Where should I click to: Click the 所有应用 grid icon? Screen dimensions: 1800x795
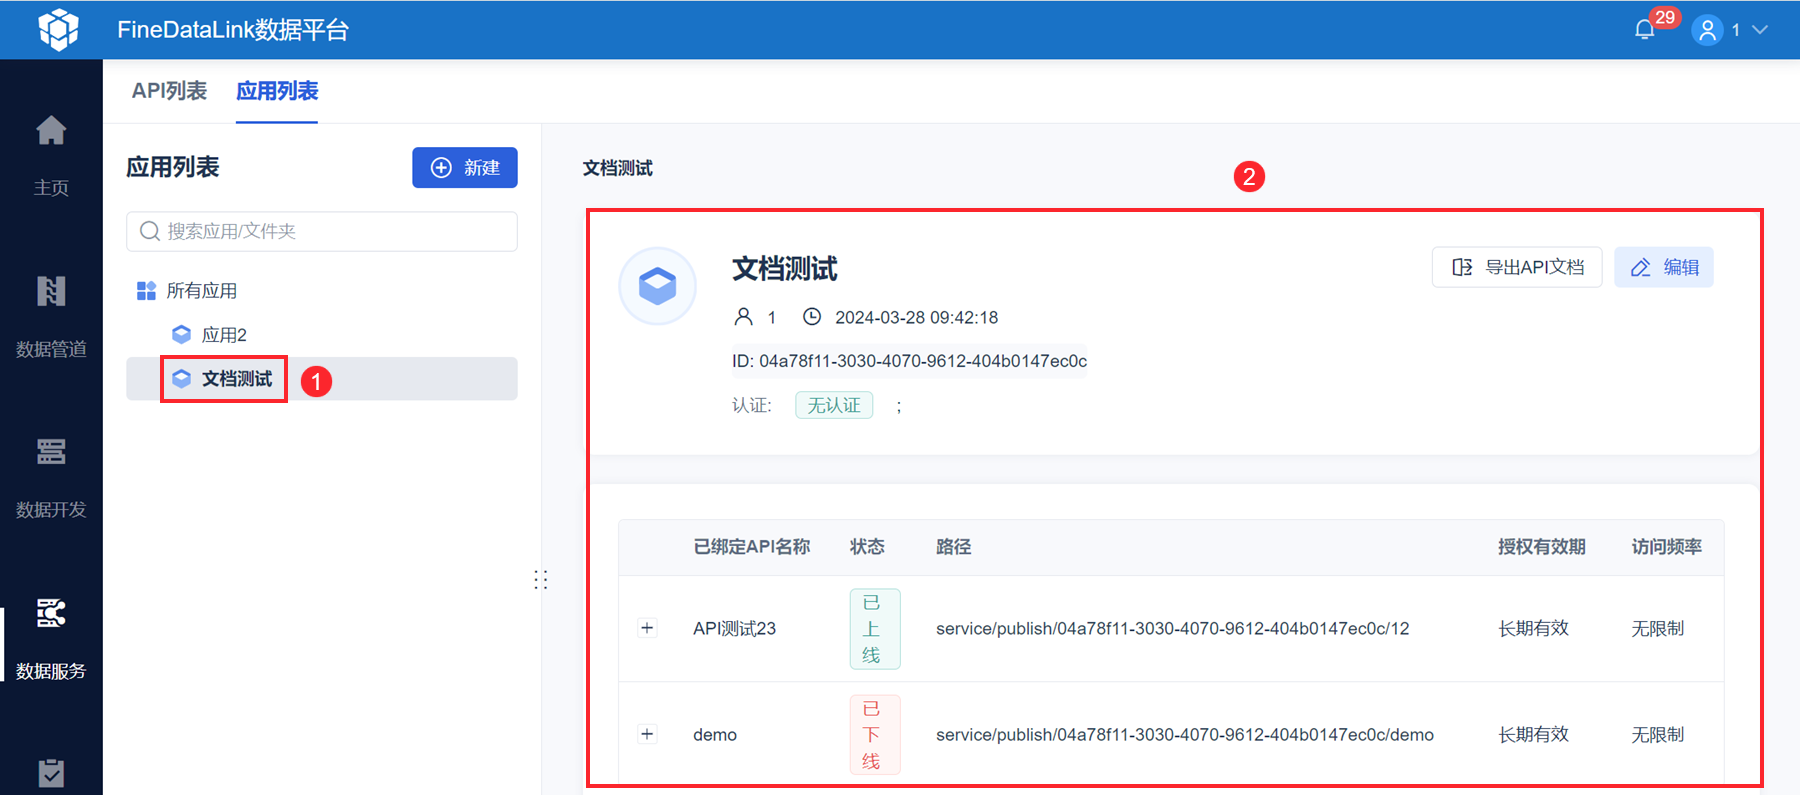pyautogui.click(x=146, y=291)
